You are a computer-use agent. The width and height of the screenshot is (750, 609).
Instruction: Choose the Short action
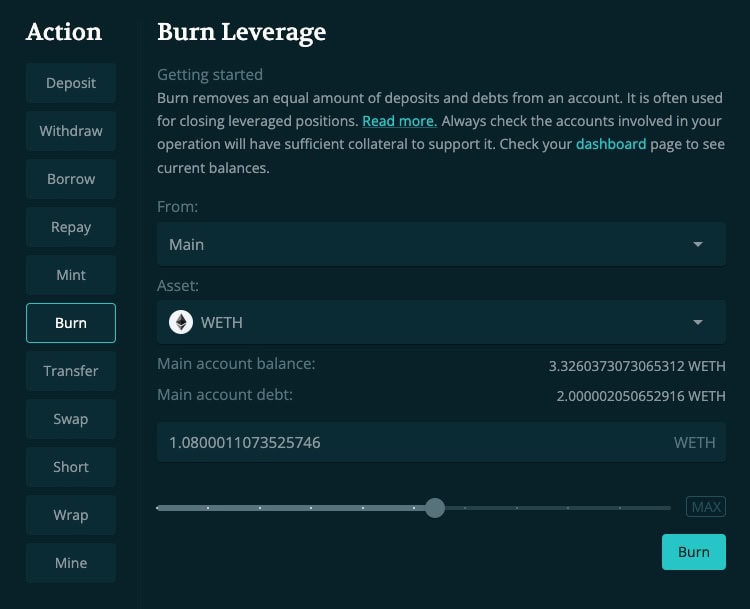coord(71,467)
